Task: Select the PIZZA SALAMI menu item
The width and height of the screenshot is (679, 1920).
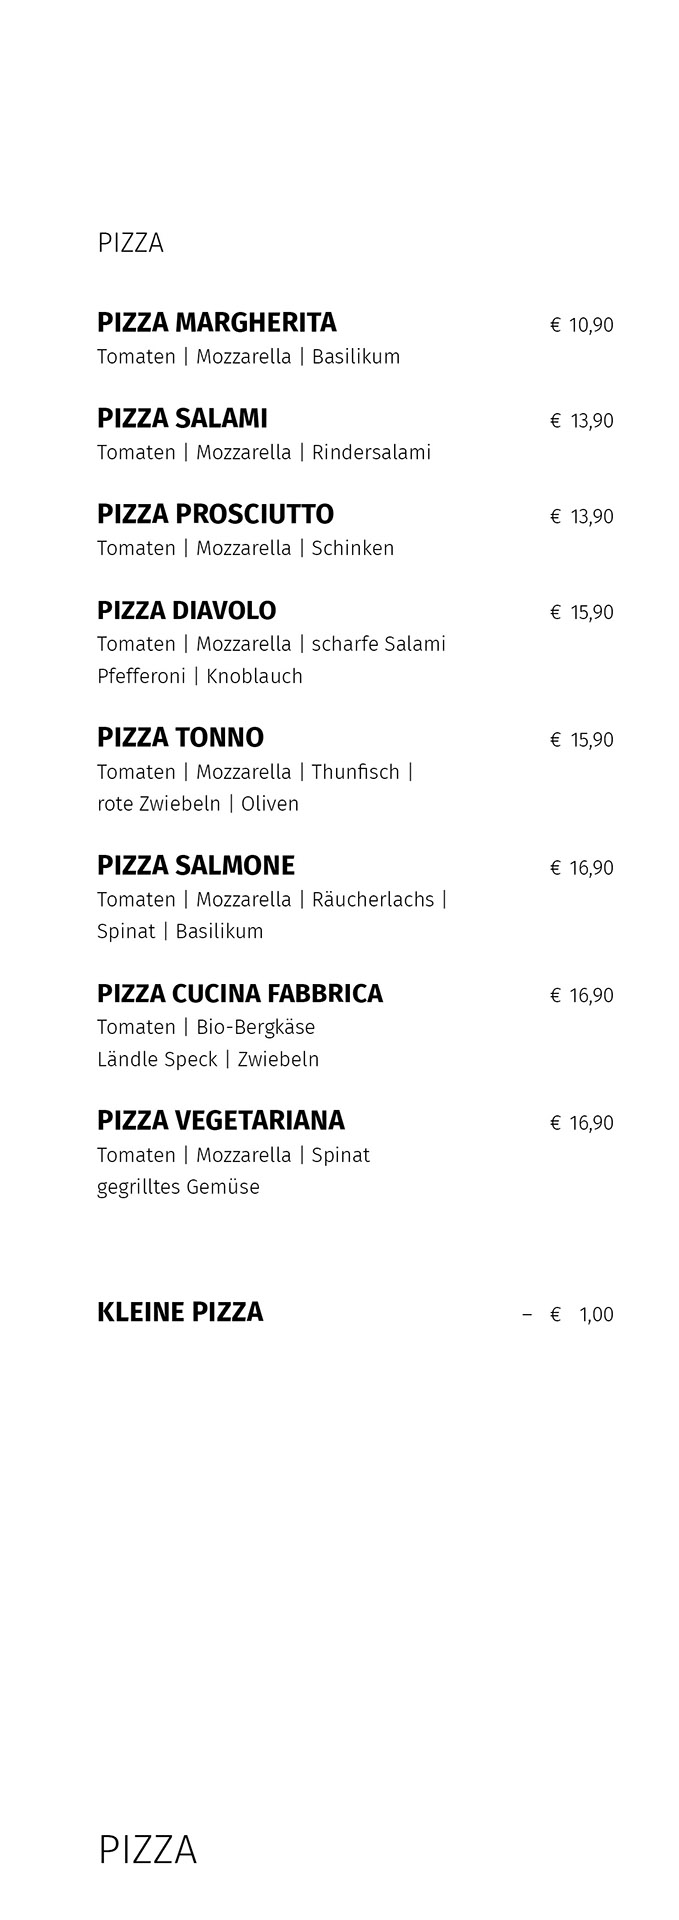Action: (182, 419)
